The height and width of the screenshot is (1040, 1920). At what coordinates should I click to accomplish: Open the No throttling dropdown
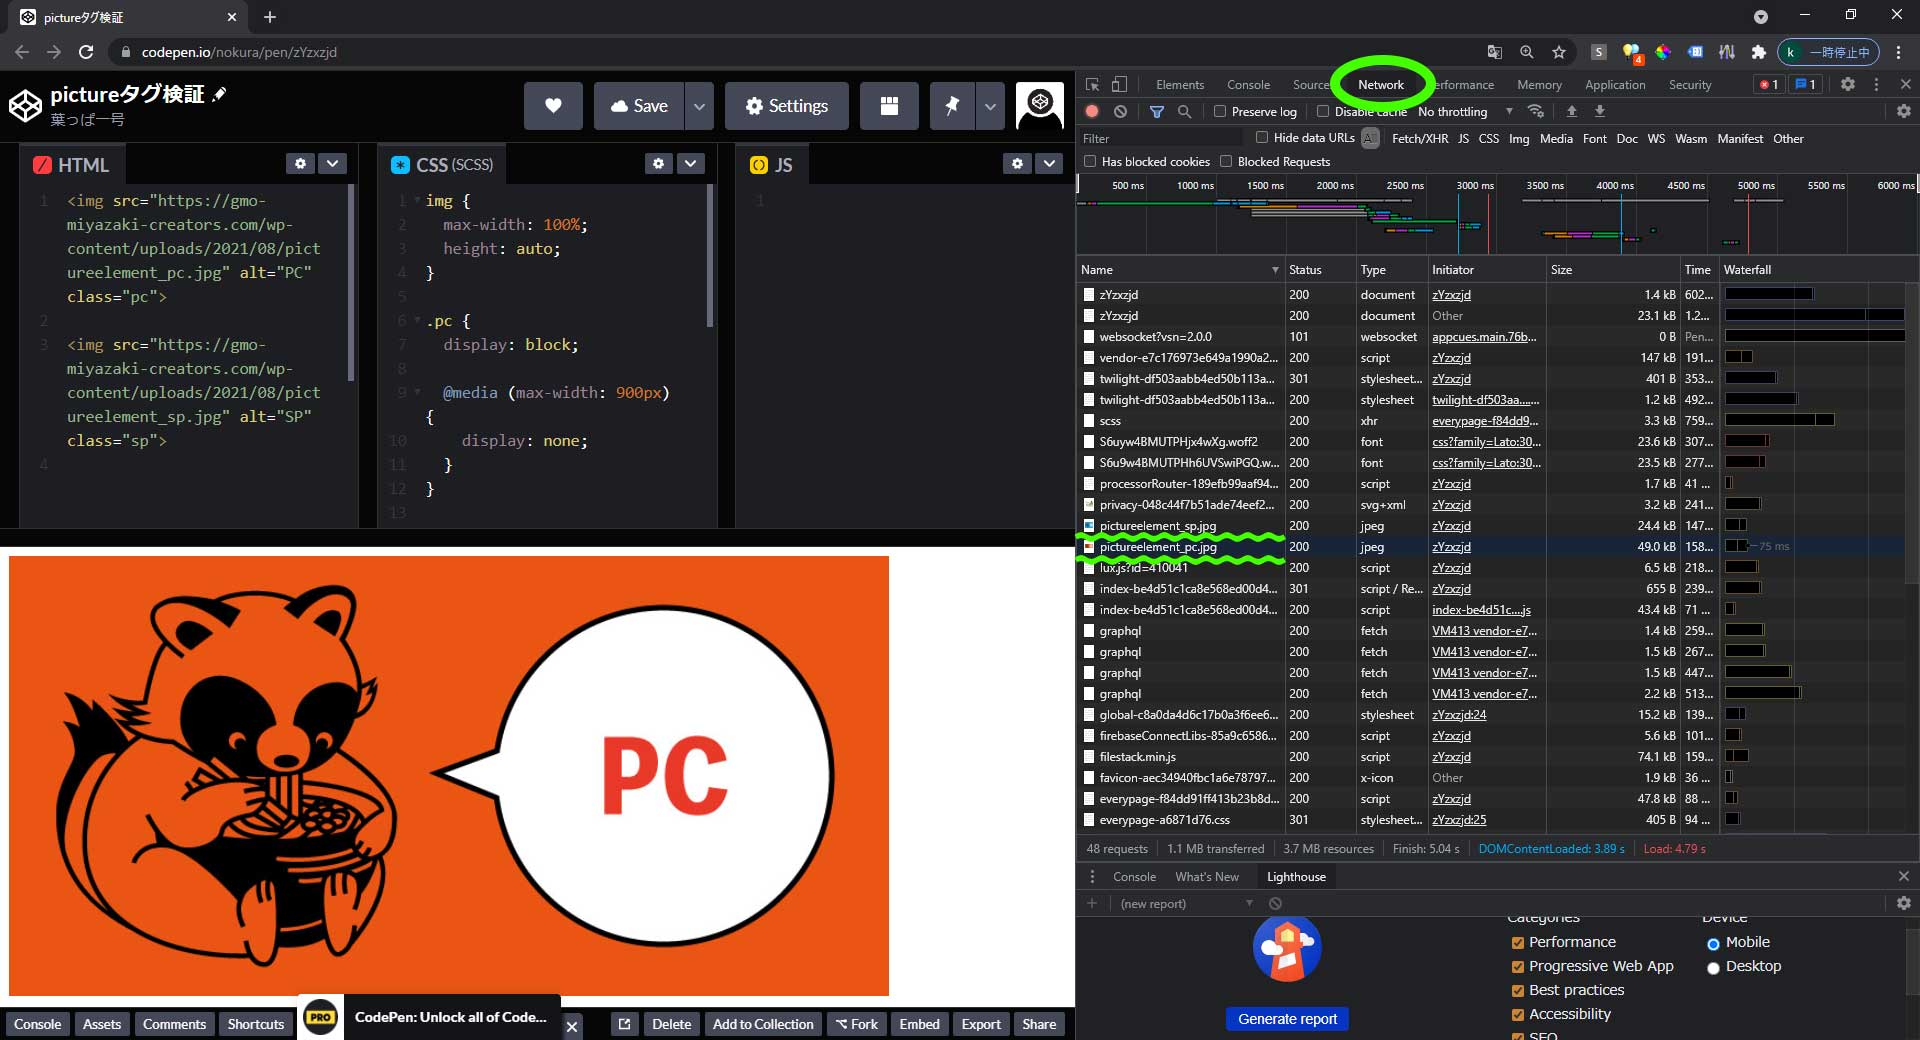[1466, 112]
